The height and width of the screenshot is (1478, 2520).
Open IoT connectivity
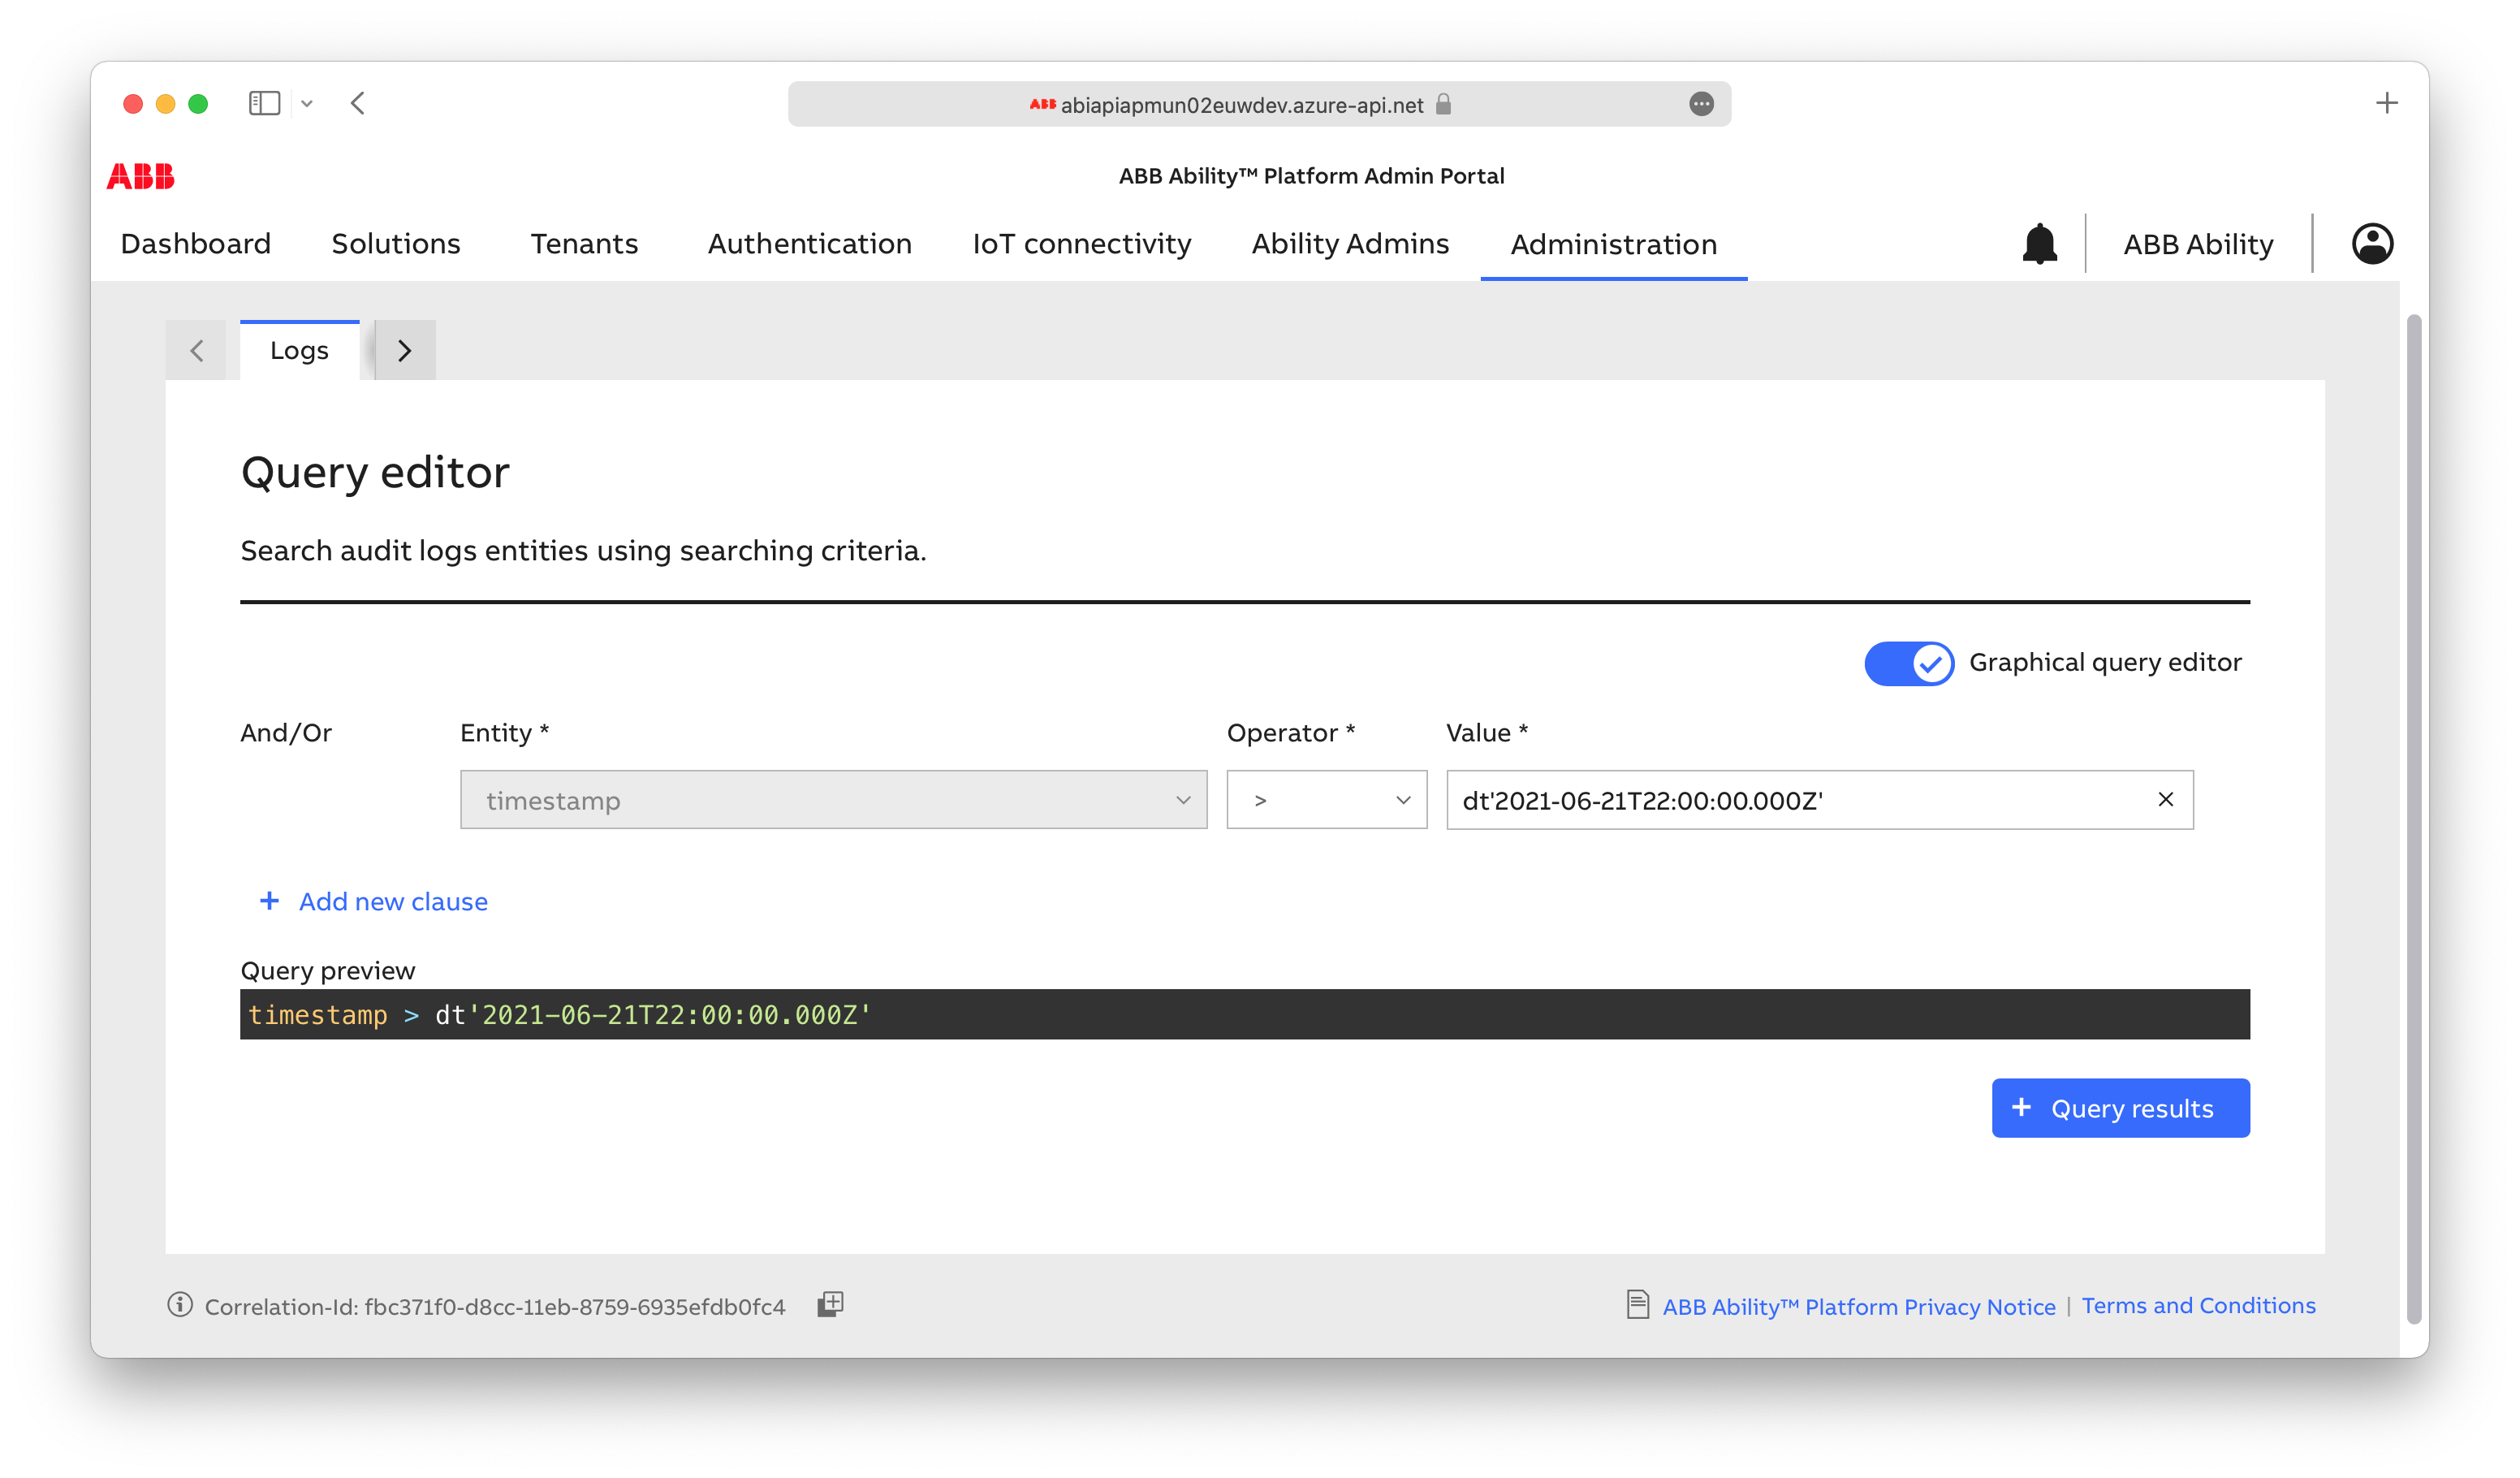(1082, 244)
